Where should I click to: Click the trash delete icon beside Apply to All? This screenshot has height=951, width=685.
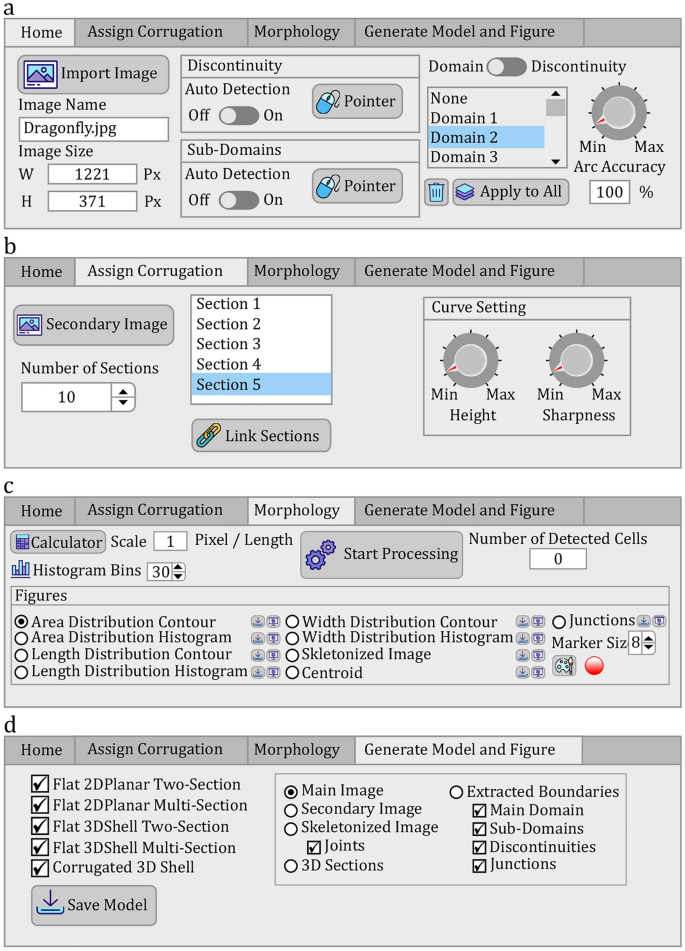click(x=436, y=192)
